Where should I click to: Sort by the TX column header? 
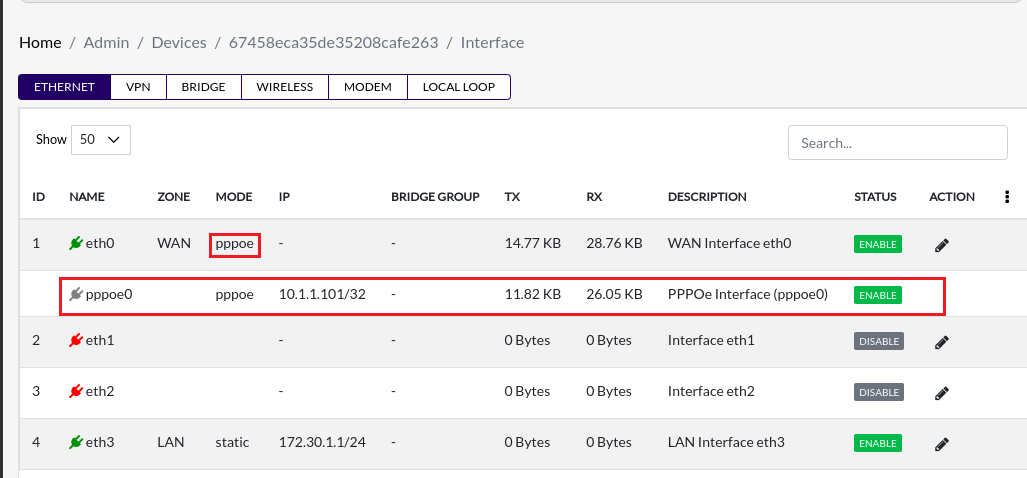(x=512, y=197)
